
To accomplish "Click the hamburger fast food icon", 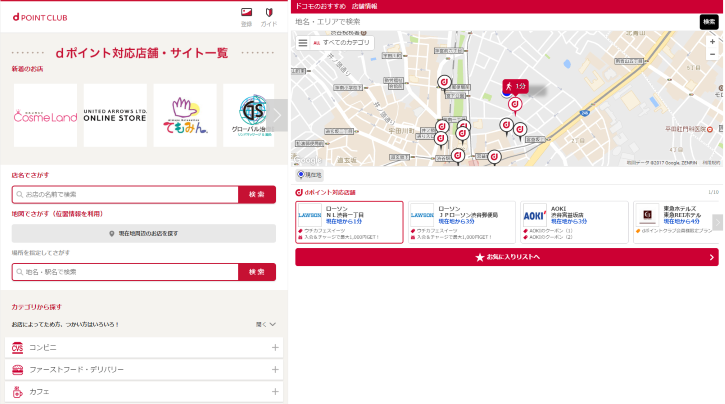I will pos(18,370).
